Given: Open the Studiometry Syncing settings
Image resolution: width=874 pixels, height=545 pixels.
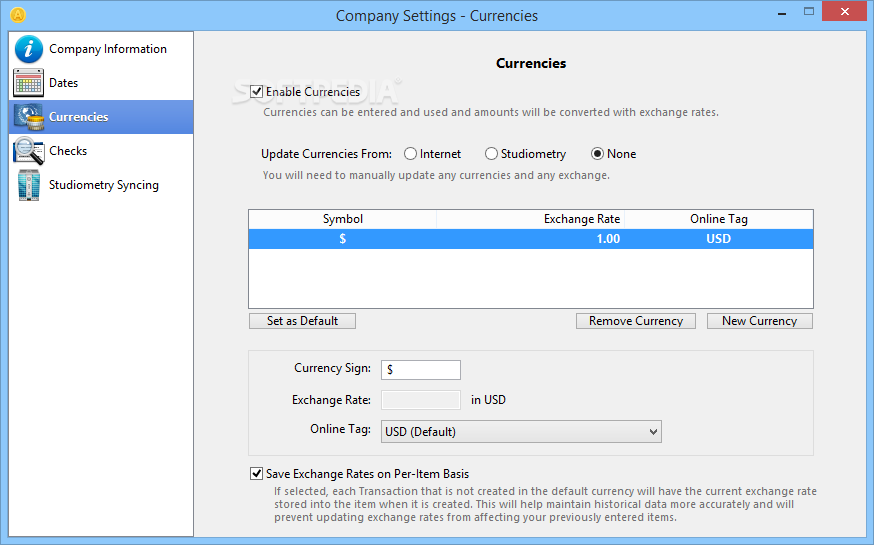Looking at the screenshot, I should coord(101,185).
